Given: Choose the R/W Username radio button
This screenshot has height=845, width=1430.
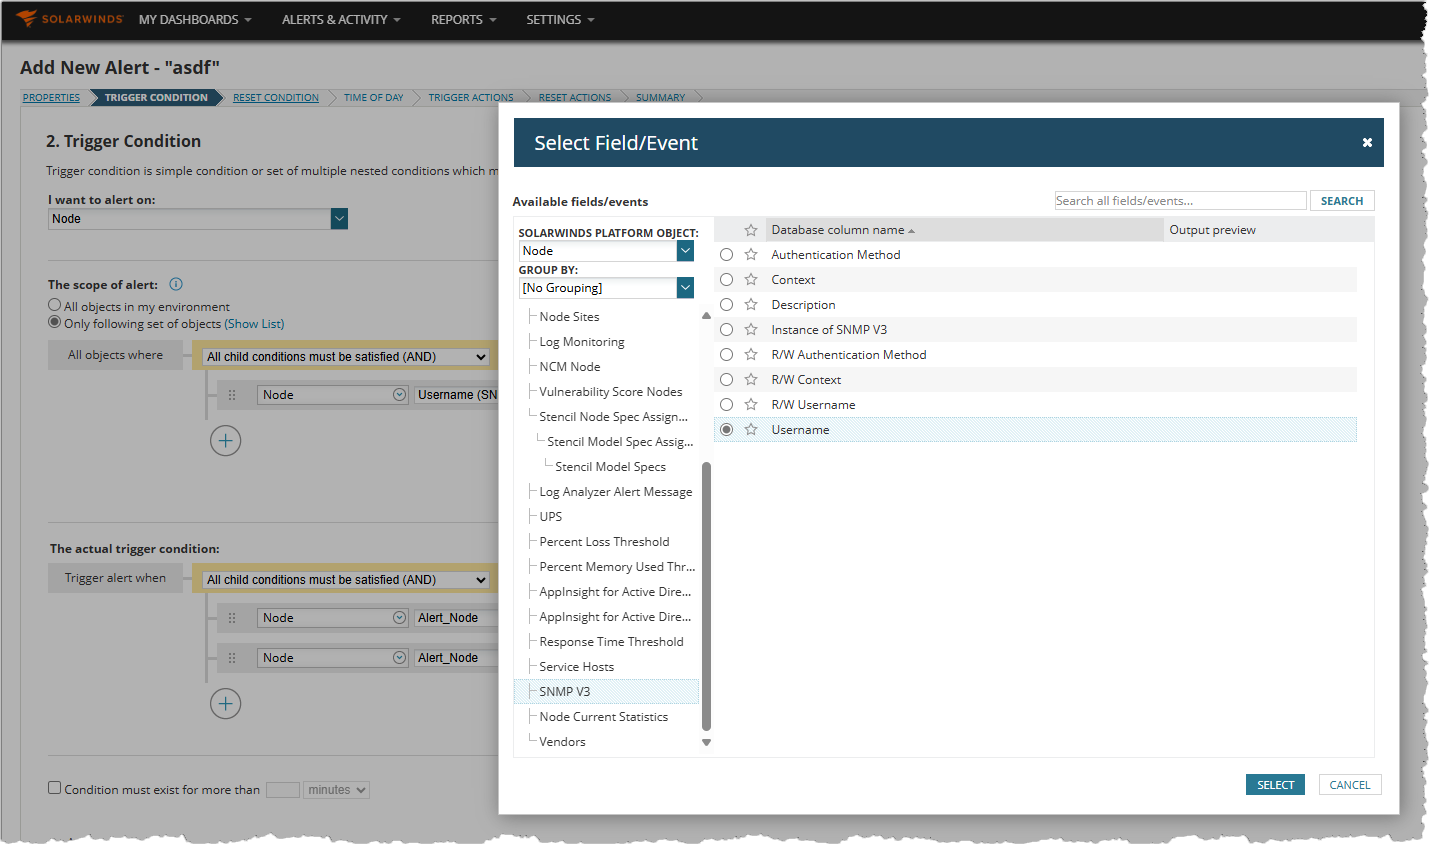Looking at the screenshot, I should pyautogui.click(x=727, y=405).
